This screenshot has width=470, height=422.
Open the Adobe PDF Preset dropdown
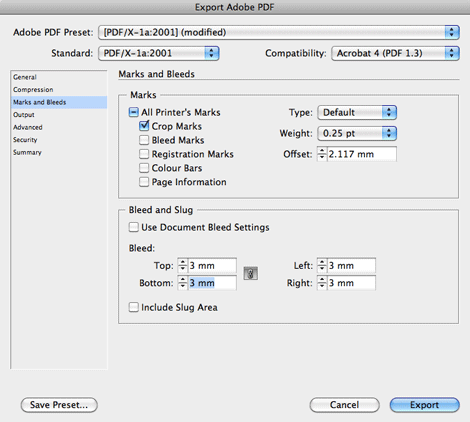coord(279,32)
